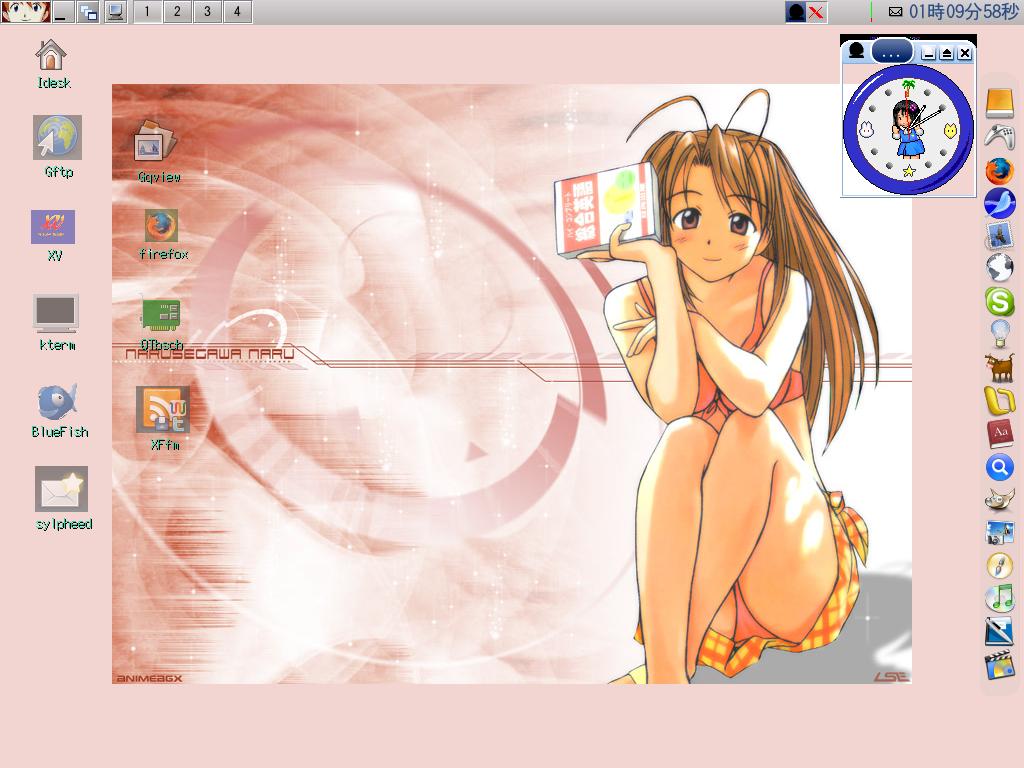This screenshot has height=768, width=1024.
Task: Open the red dictionary dock icon
Action: 999,433
